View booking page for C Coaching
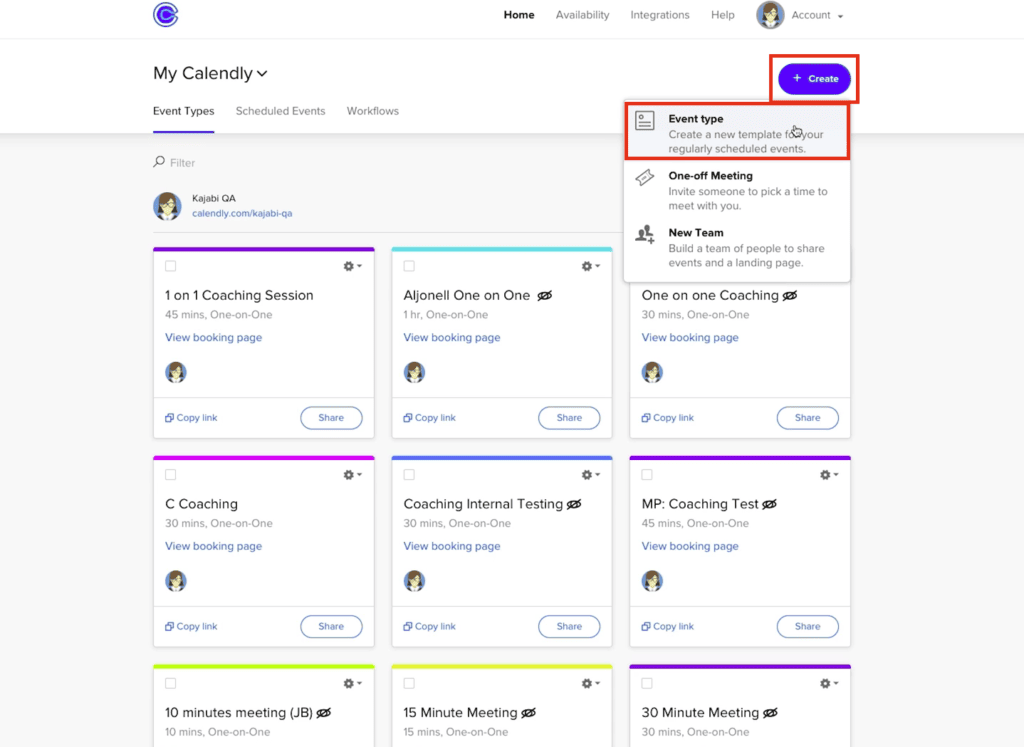 pos(214,546)
